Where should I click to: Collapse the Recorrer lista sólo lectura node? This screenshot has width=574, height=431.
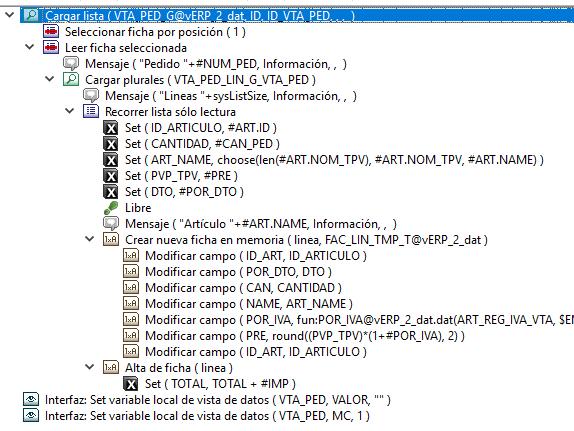70,111
